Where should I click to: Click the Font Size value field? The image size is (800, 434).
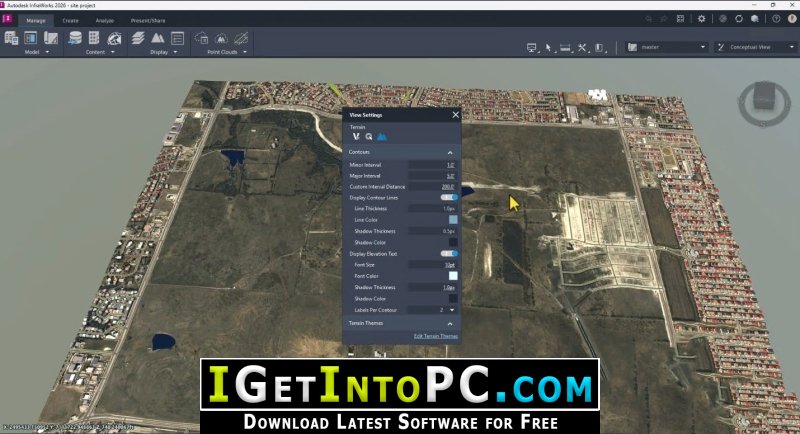(433, 265)
